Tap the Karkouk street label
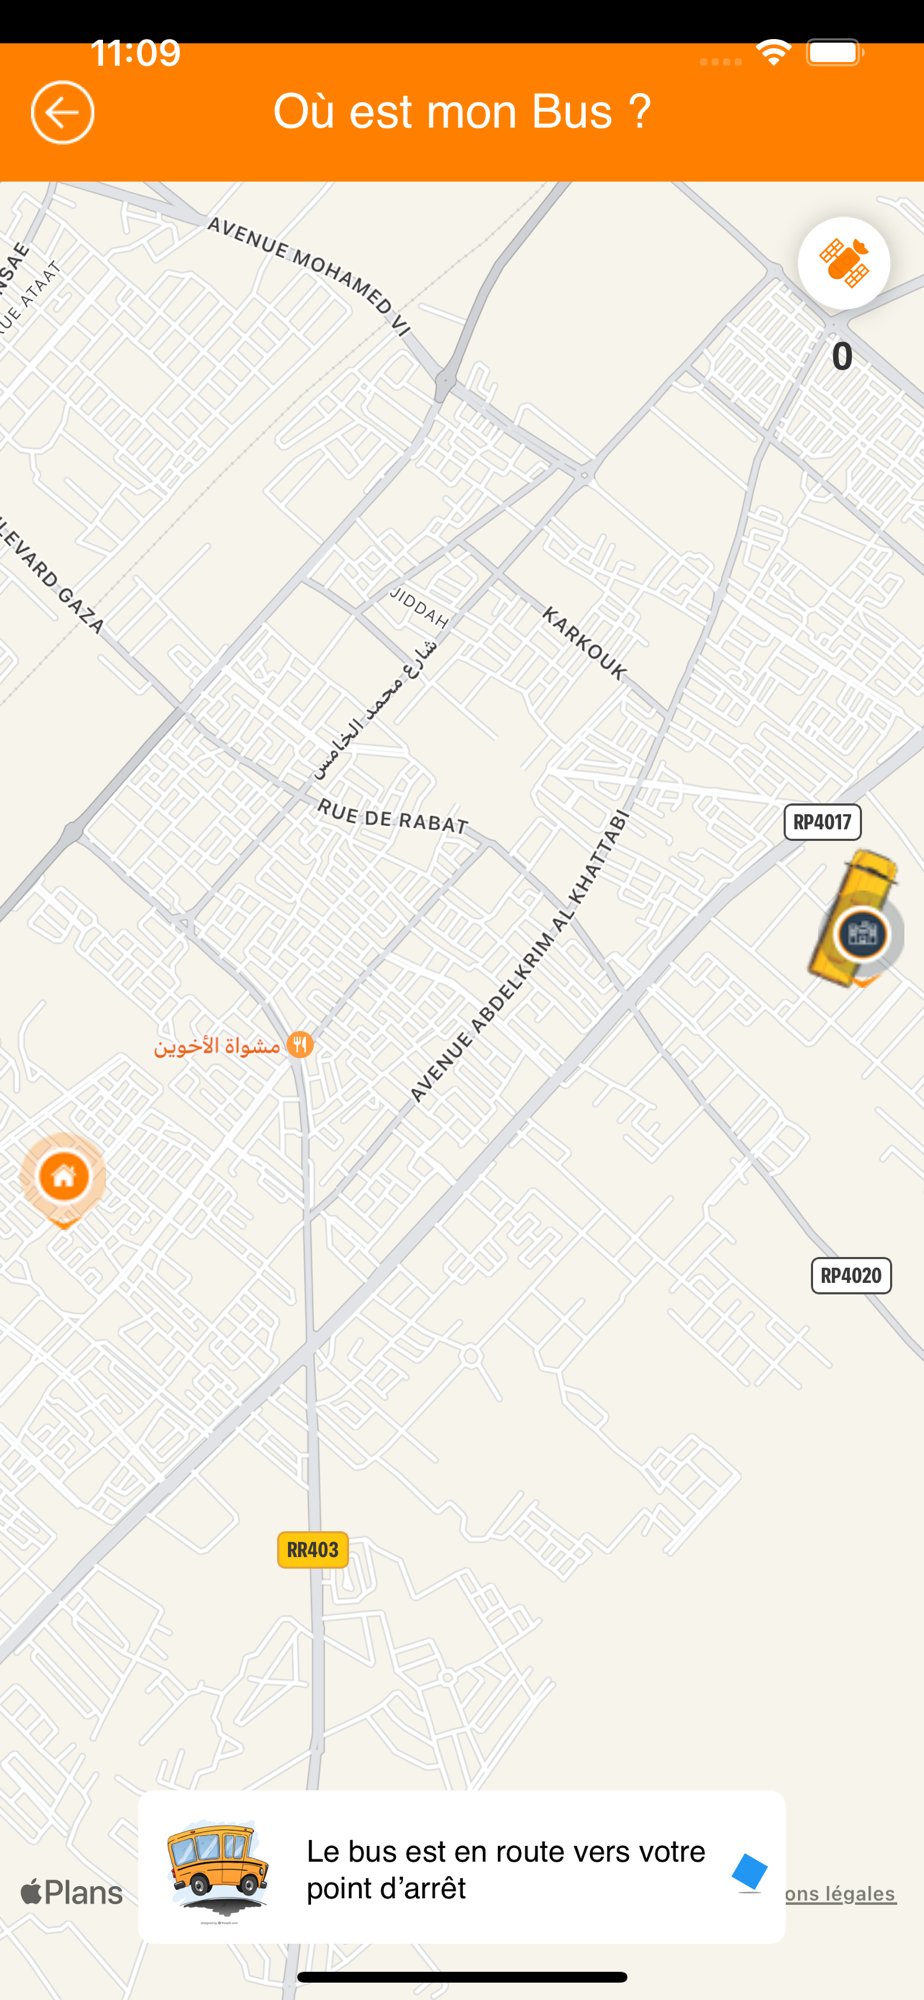The height and width of the screenshot is (2000, 924). (585, 643)
